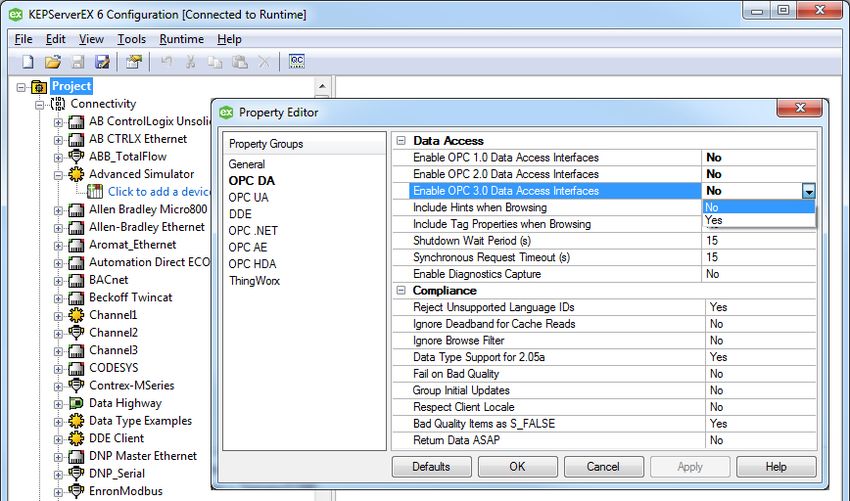Image resolution: width=850 pixels, height=501 pixels.
Task: Choose Yes in the OPC 3.0 dropdown list
Action: tap(759, 220)
